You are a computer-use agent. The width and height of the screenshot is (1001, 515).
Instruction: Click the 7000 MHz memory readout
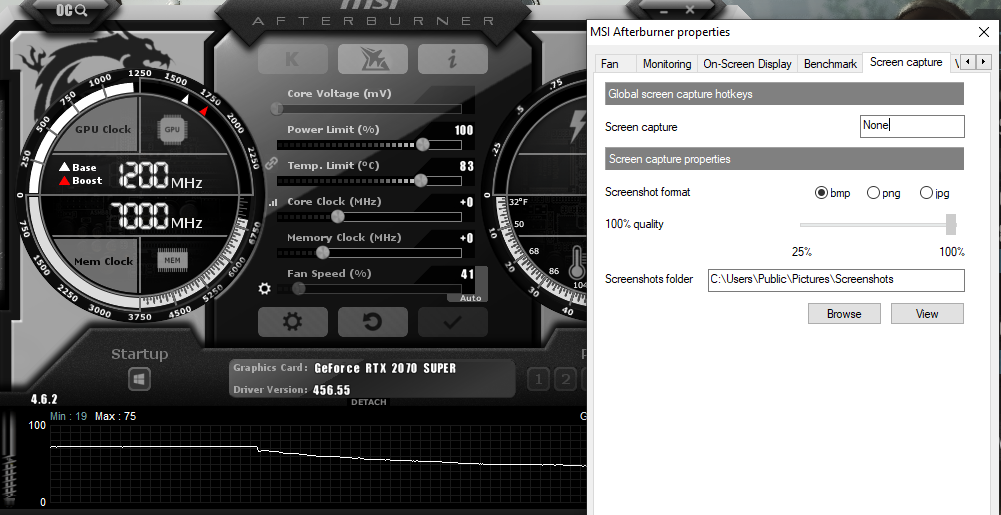157,215
